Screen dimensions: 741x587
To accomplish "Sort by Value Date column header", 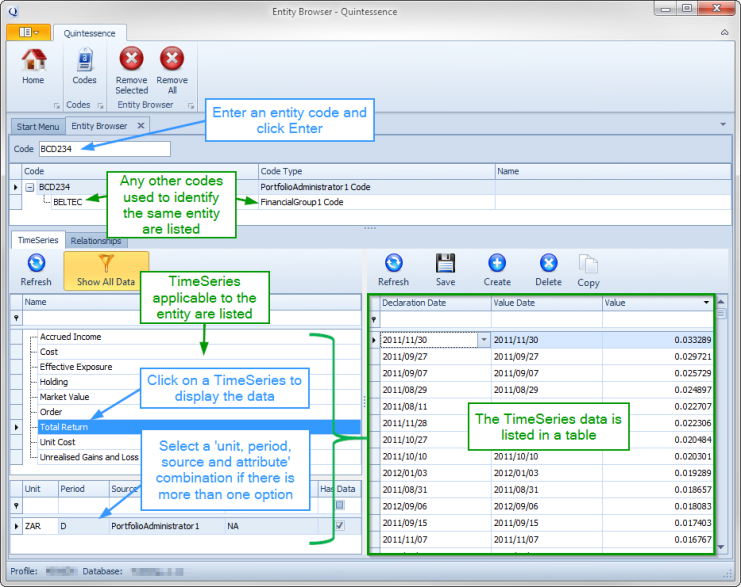I will (547, 303).
